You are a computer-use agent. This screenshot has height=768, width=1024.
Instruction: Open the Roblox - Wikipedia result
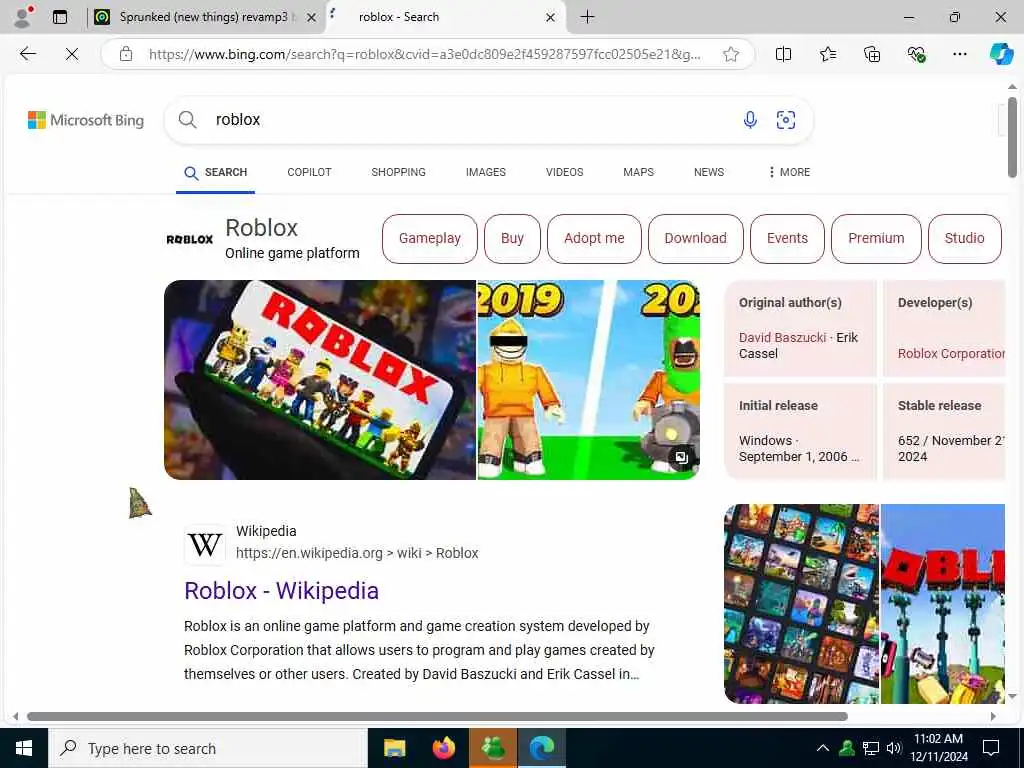[x=281, y=590]
